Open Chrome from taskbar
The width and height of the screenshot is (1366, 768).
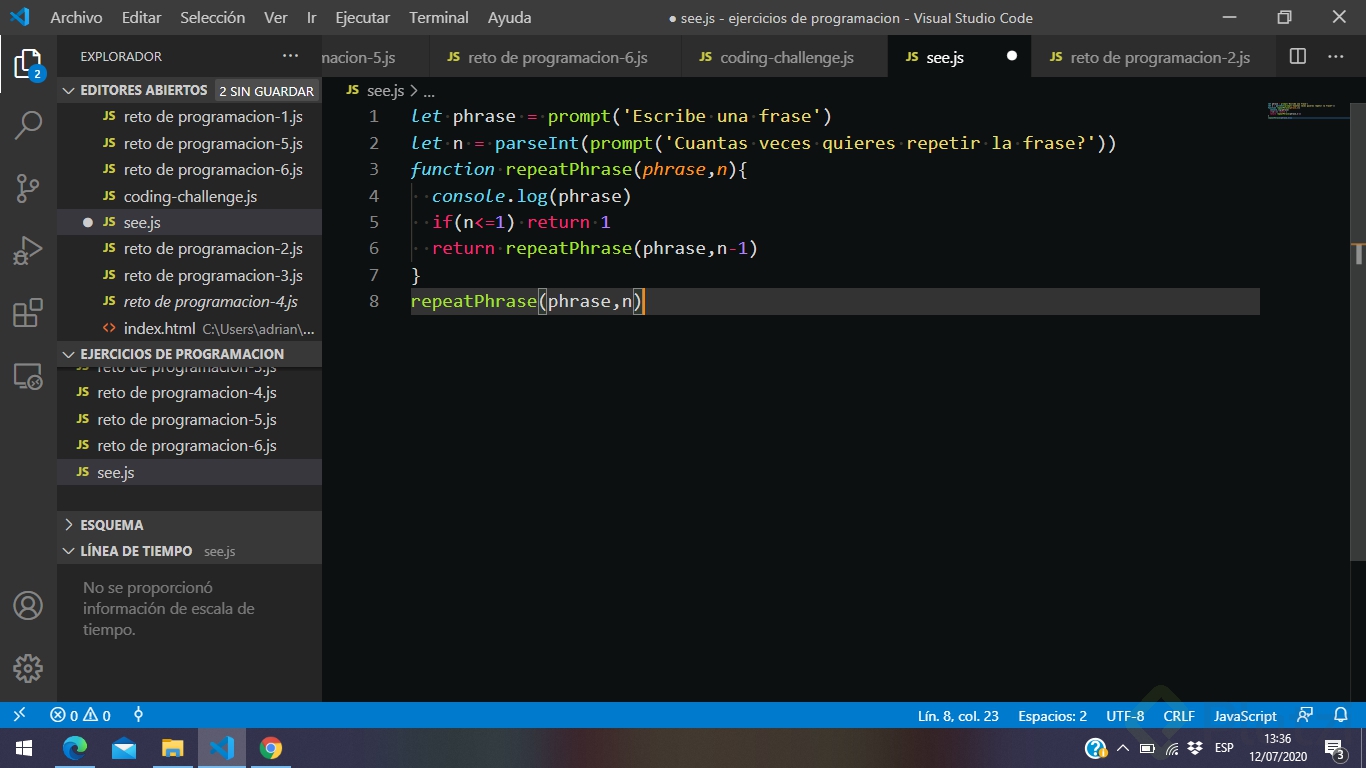[271, 748]
